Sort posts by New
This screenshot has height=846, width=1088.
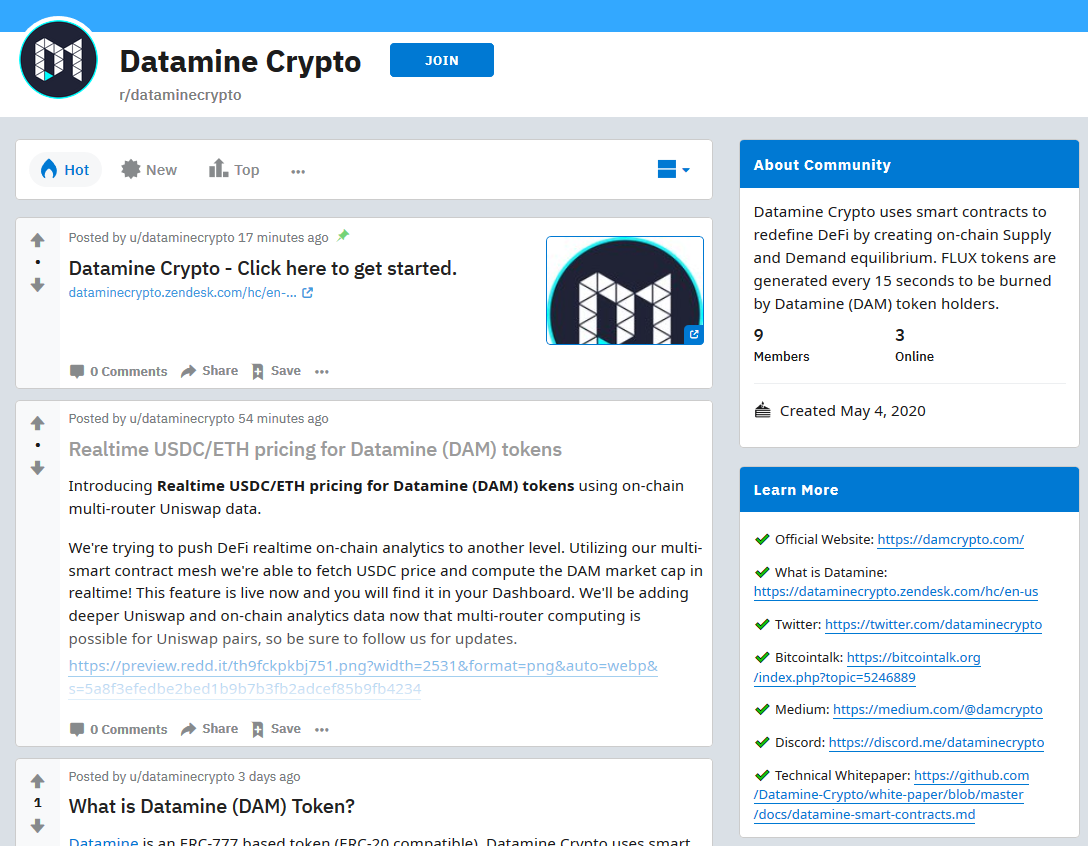[149, 170]
